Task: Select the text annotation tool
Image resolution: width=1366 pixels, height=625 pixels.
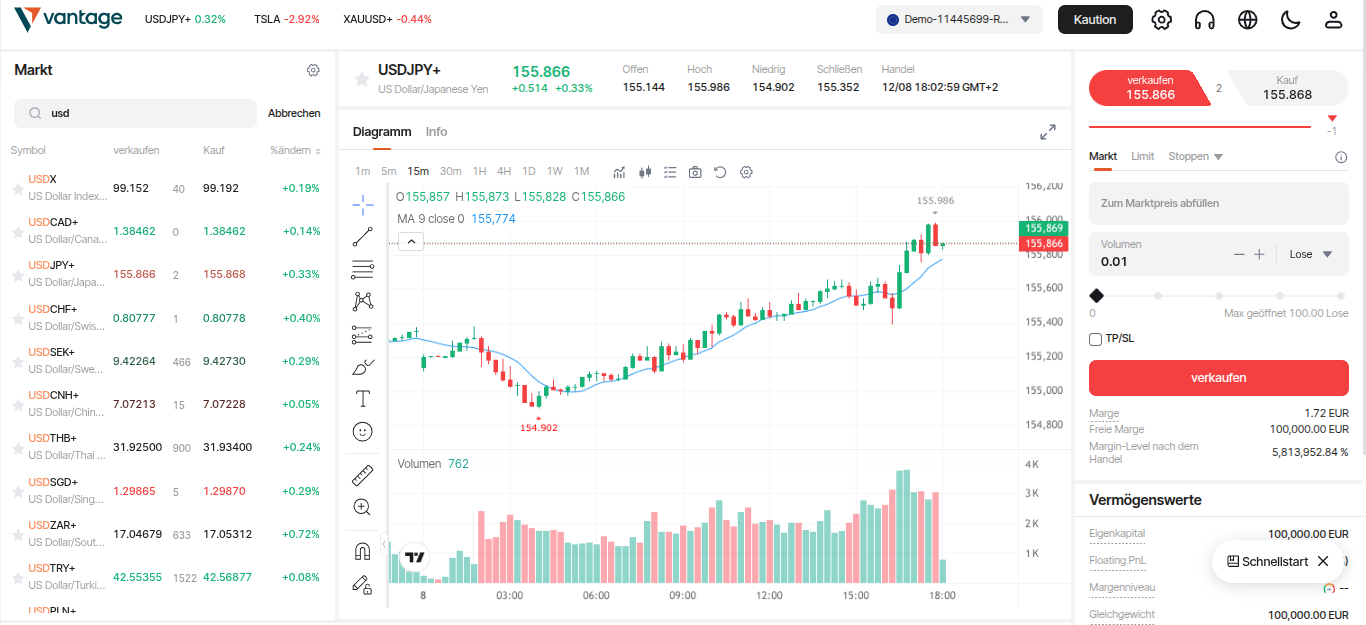Action: point(362,398)
